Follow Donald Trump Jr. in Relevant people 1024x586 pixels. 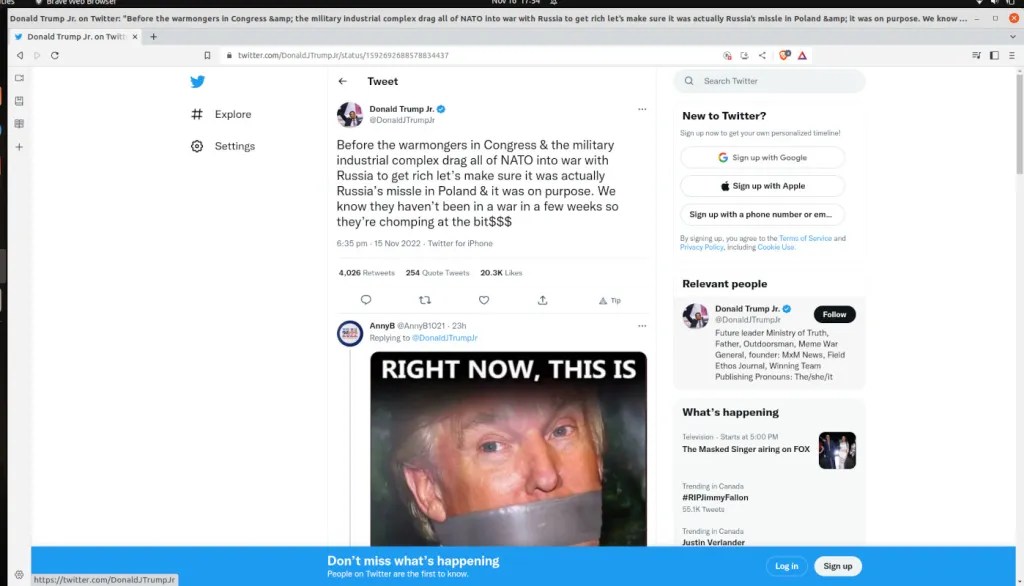[x=834, y=314]
